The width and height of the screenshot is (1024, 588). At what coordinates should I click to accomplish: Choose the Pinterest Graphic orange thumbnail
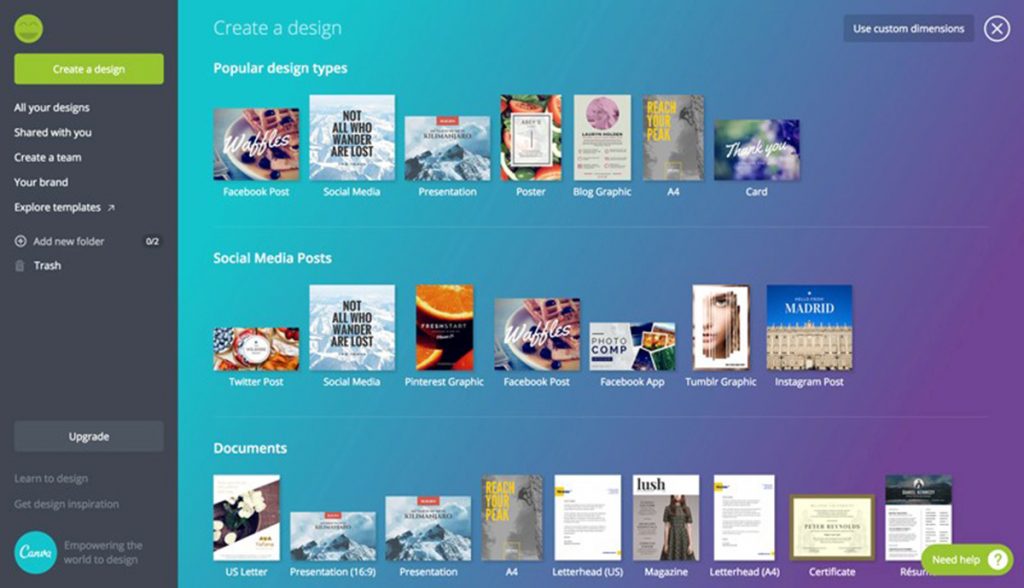tap(444, 328)
